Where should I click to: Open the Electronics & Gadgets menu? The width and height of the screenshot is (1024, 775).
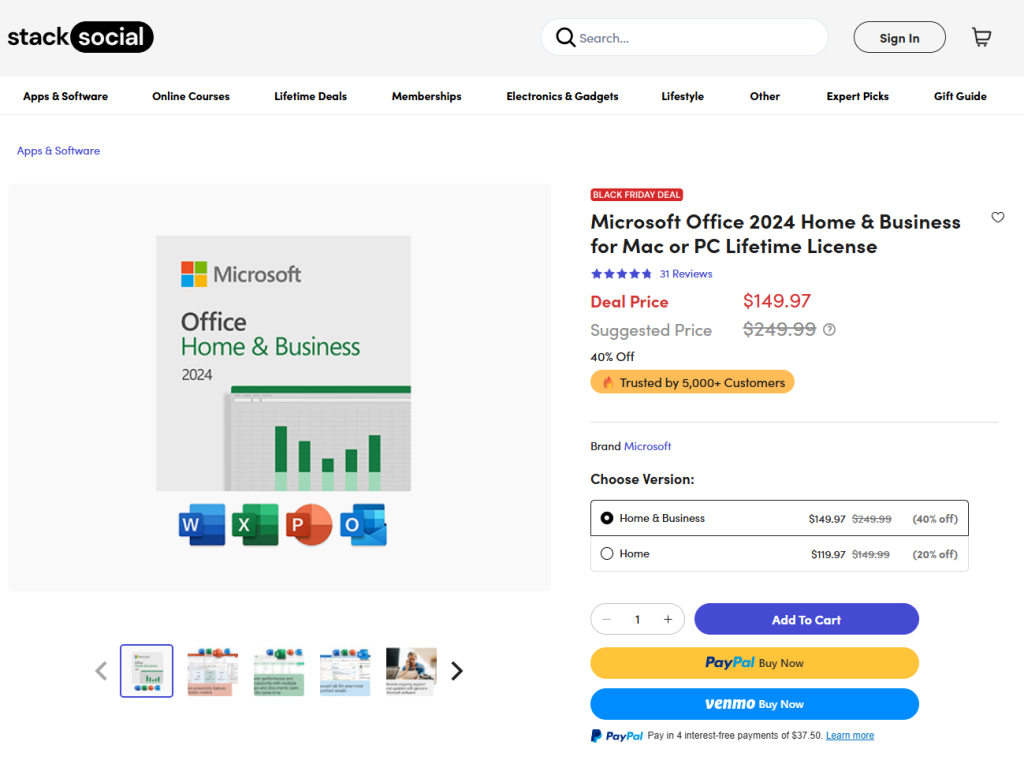[562, 96]
